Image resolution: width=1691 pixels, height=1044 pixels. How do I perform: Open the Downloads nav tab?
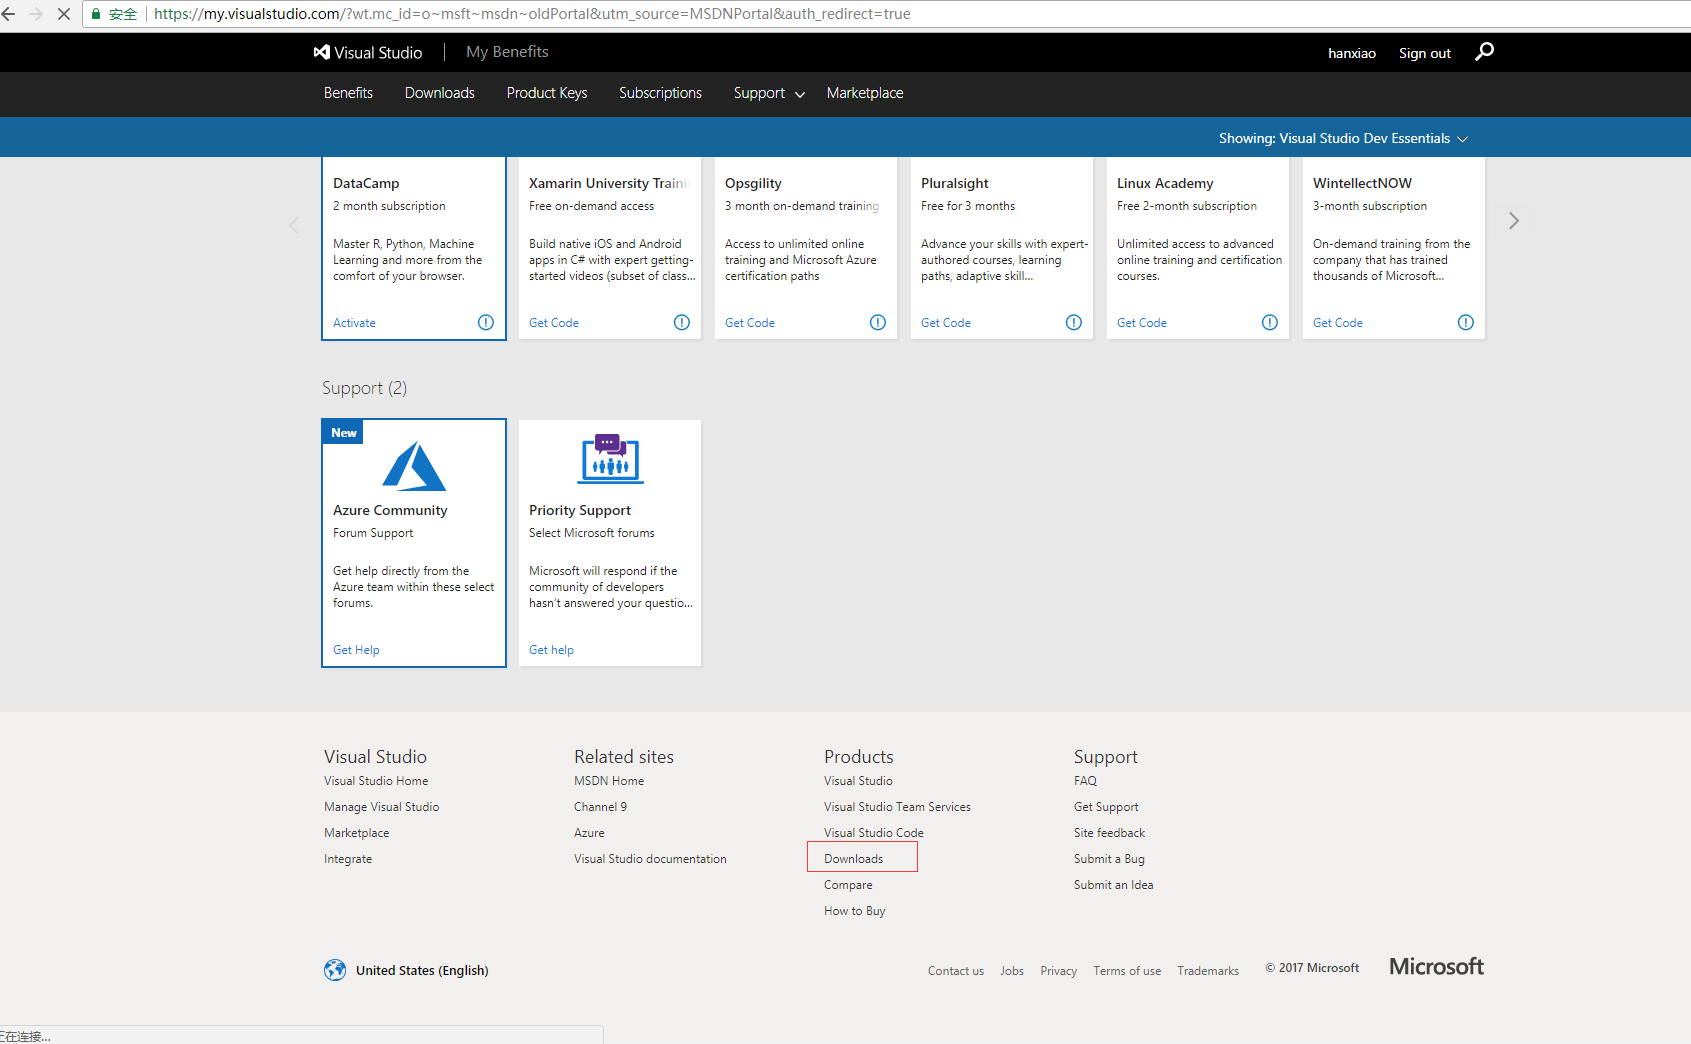[x=440, y=93]
